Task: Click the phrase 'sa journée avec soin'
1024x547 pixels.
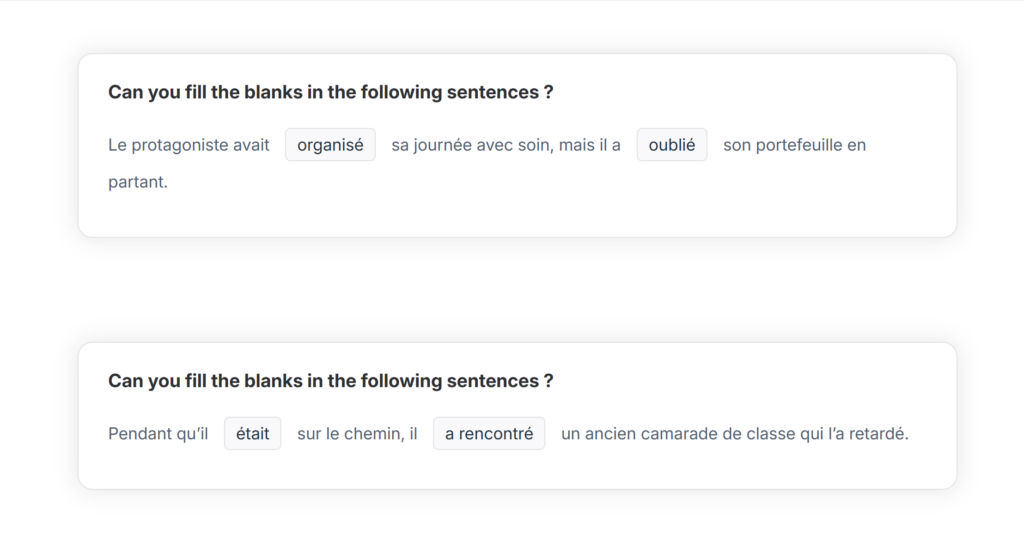Action: (x=470, y=145)
